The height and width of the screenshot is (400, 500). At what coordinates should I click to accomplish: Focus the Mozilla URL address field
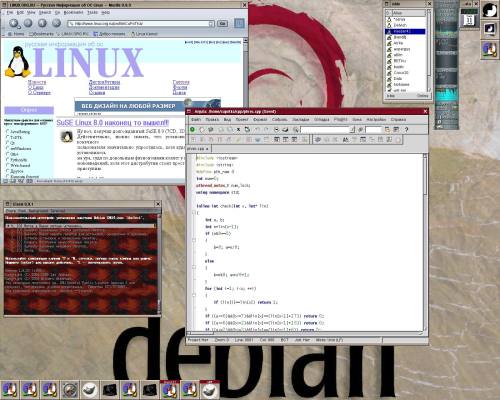pyautogui.click(x=139, y=24)
